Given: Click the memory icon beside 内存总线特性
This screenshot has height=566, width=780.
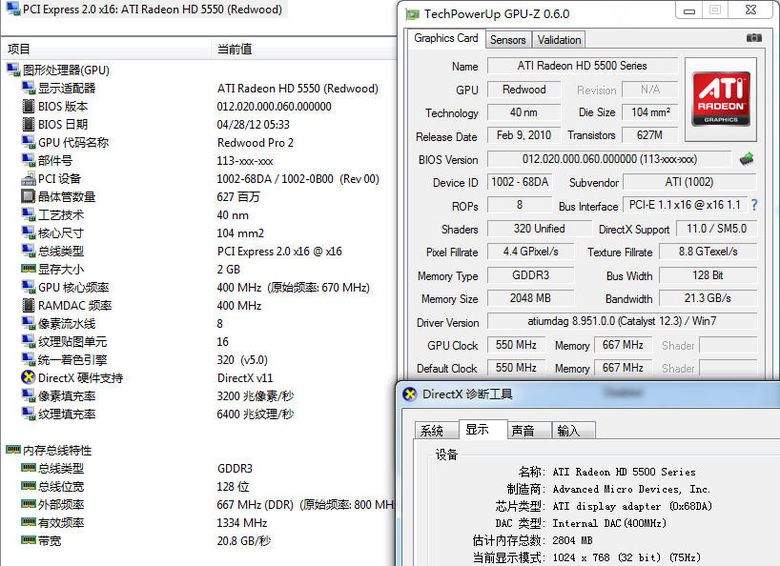Looking at the screenshot, I should (x=13, y=450).
